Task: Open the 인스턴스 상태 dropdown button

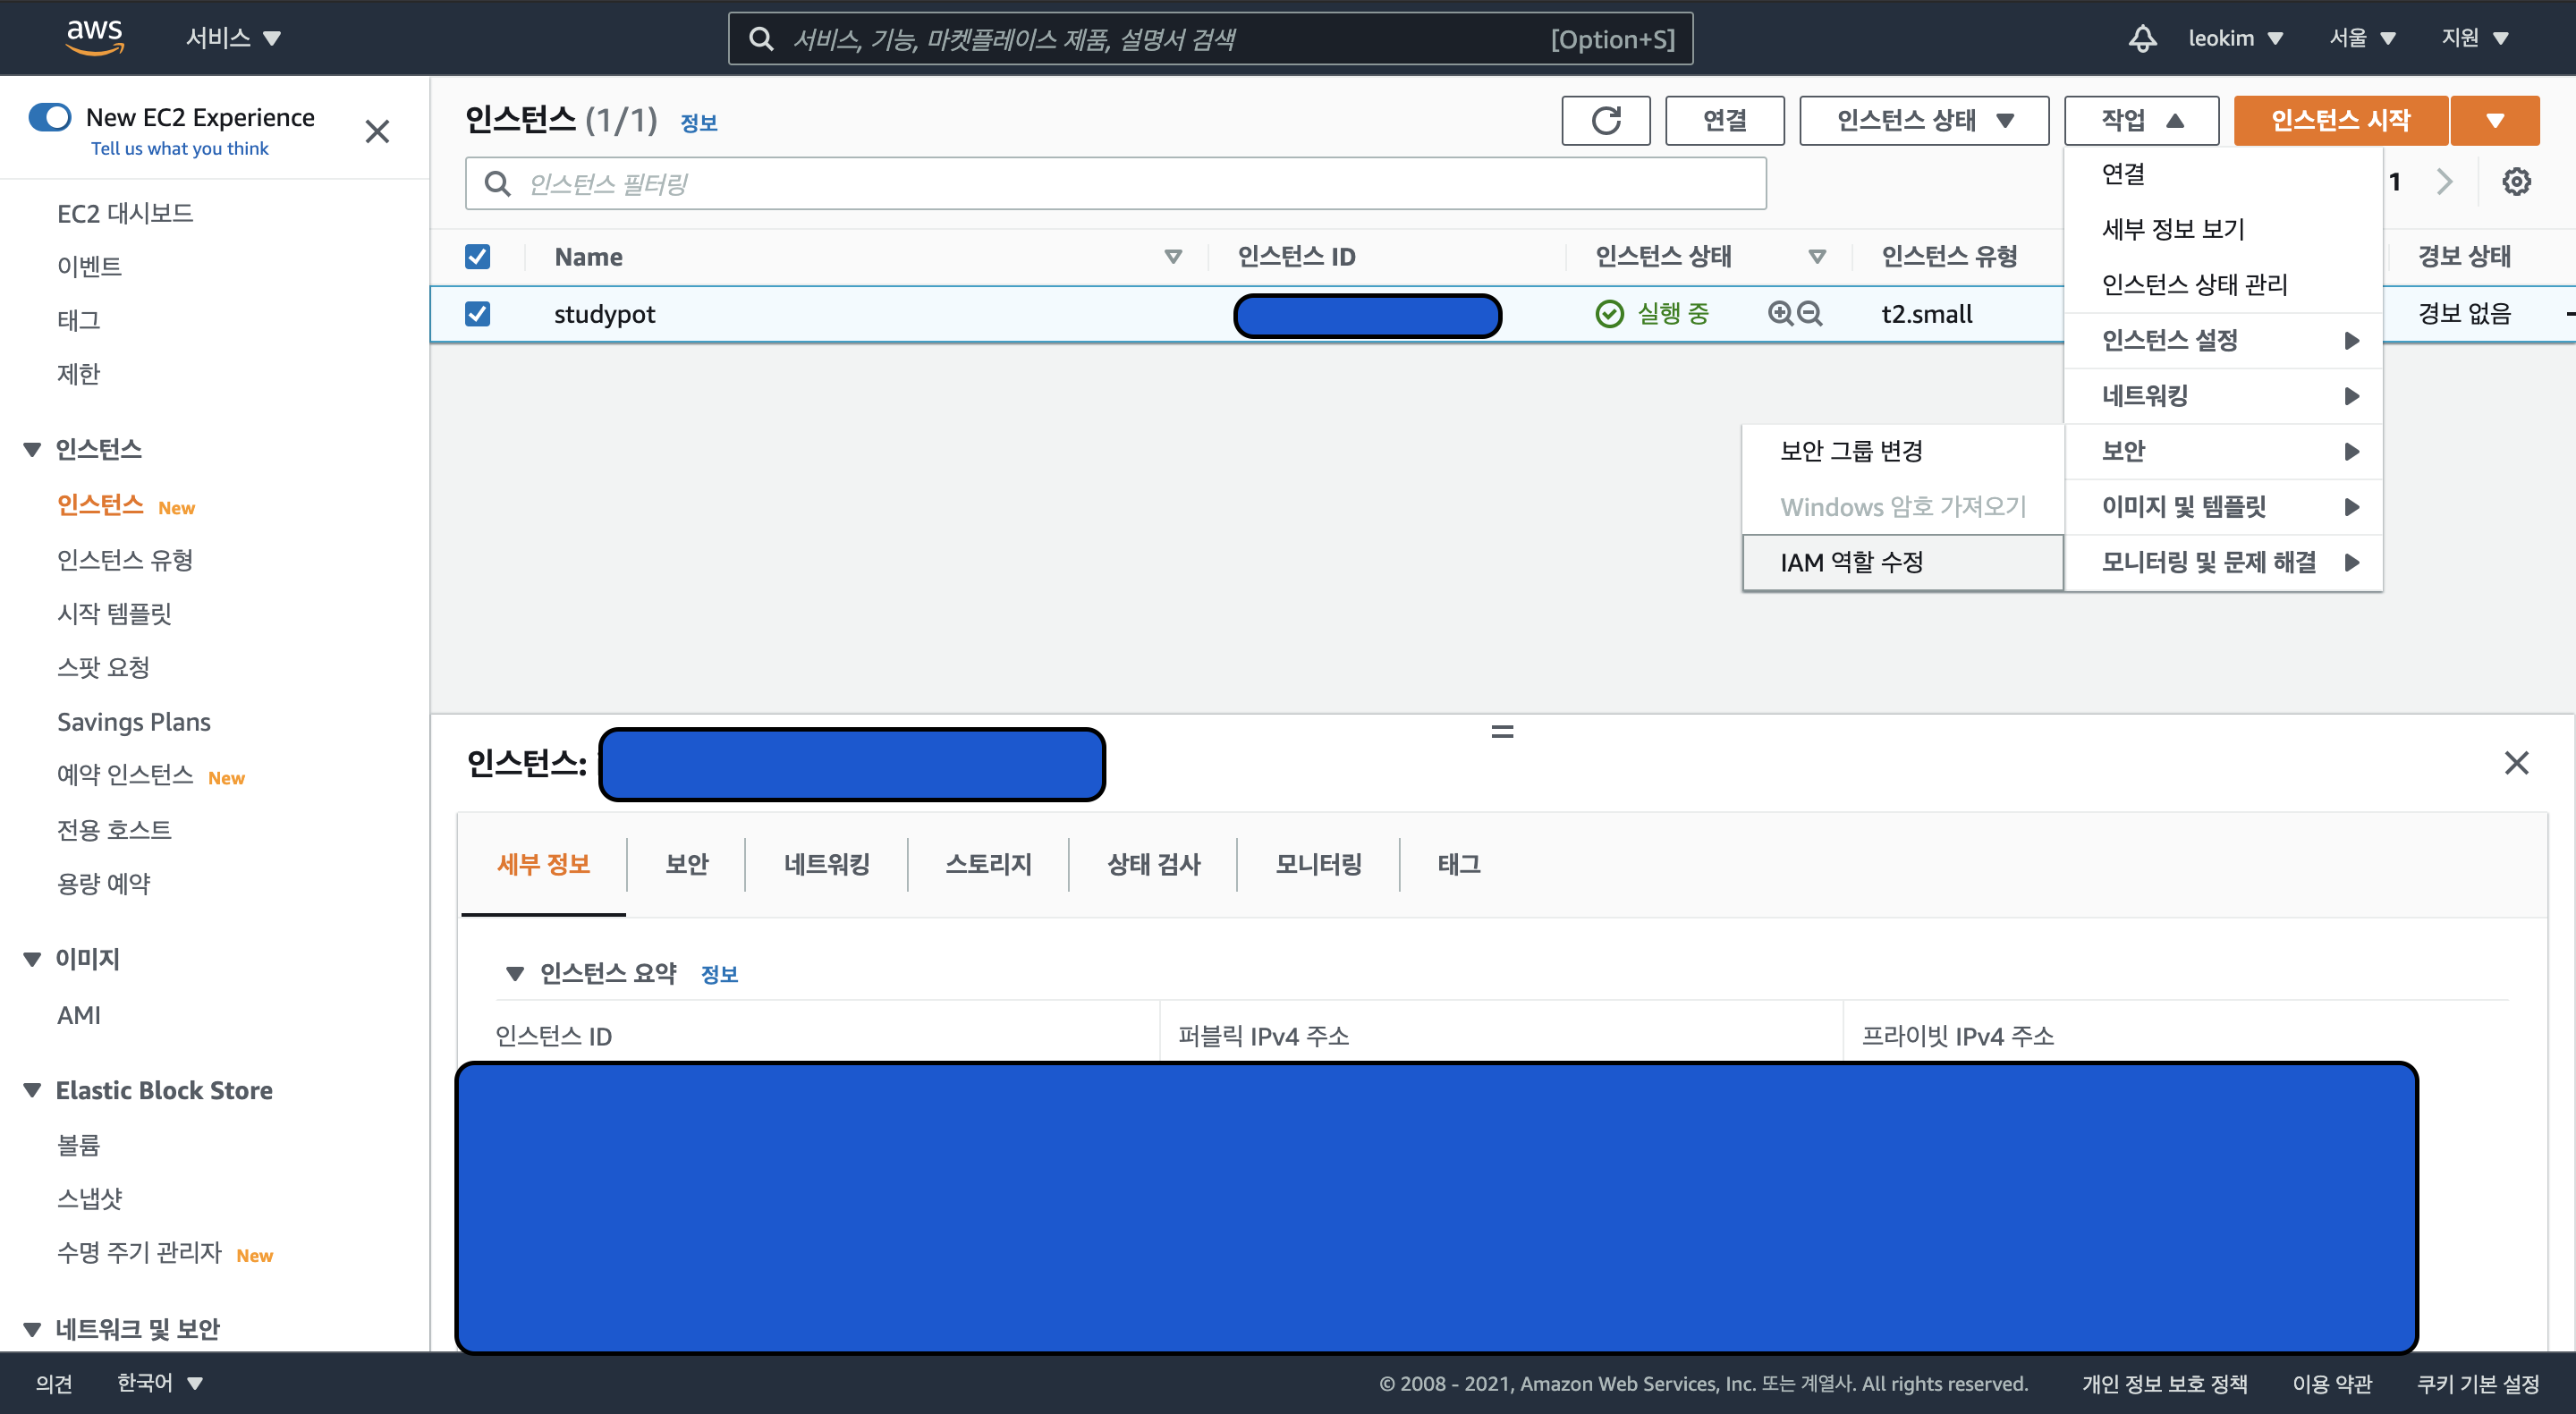Action: (1924, 120)
